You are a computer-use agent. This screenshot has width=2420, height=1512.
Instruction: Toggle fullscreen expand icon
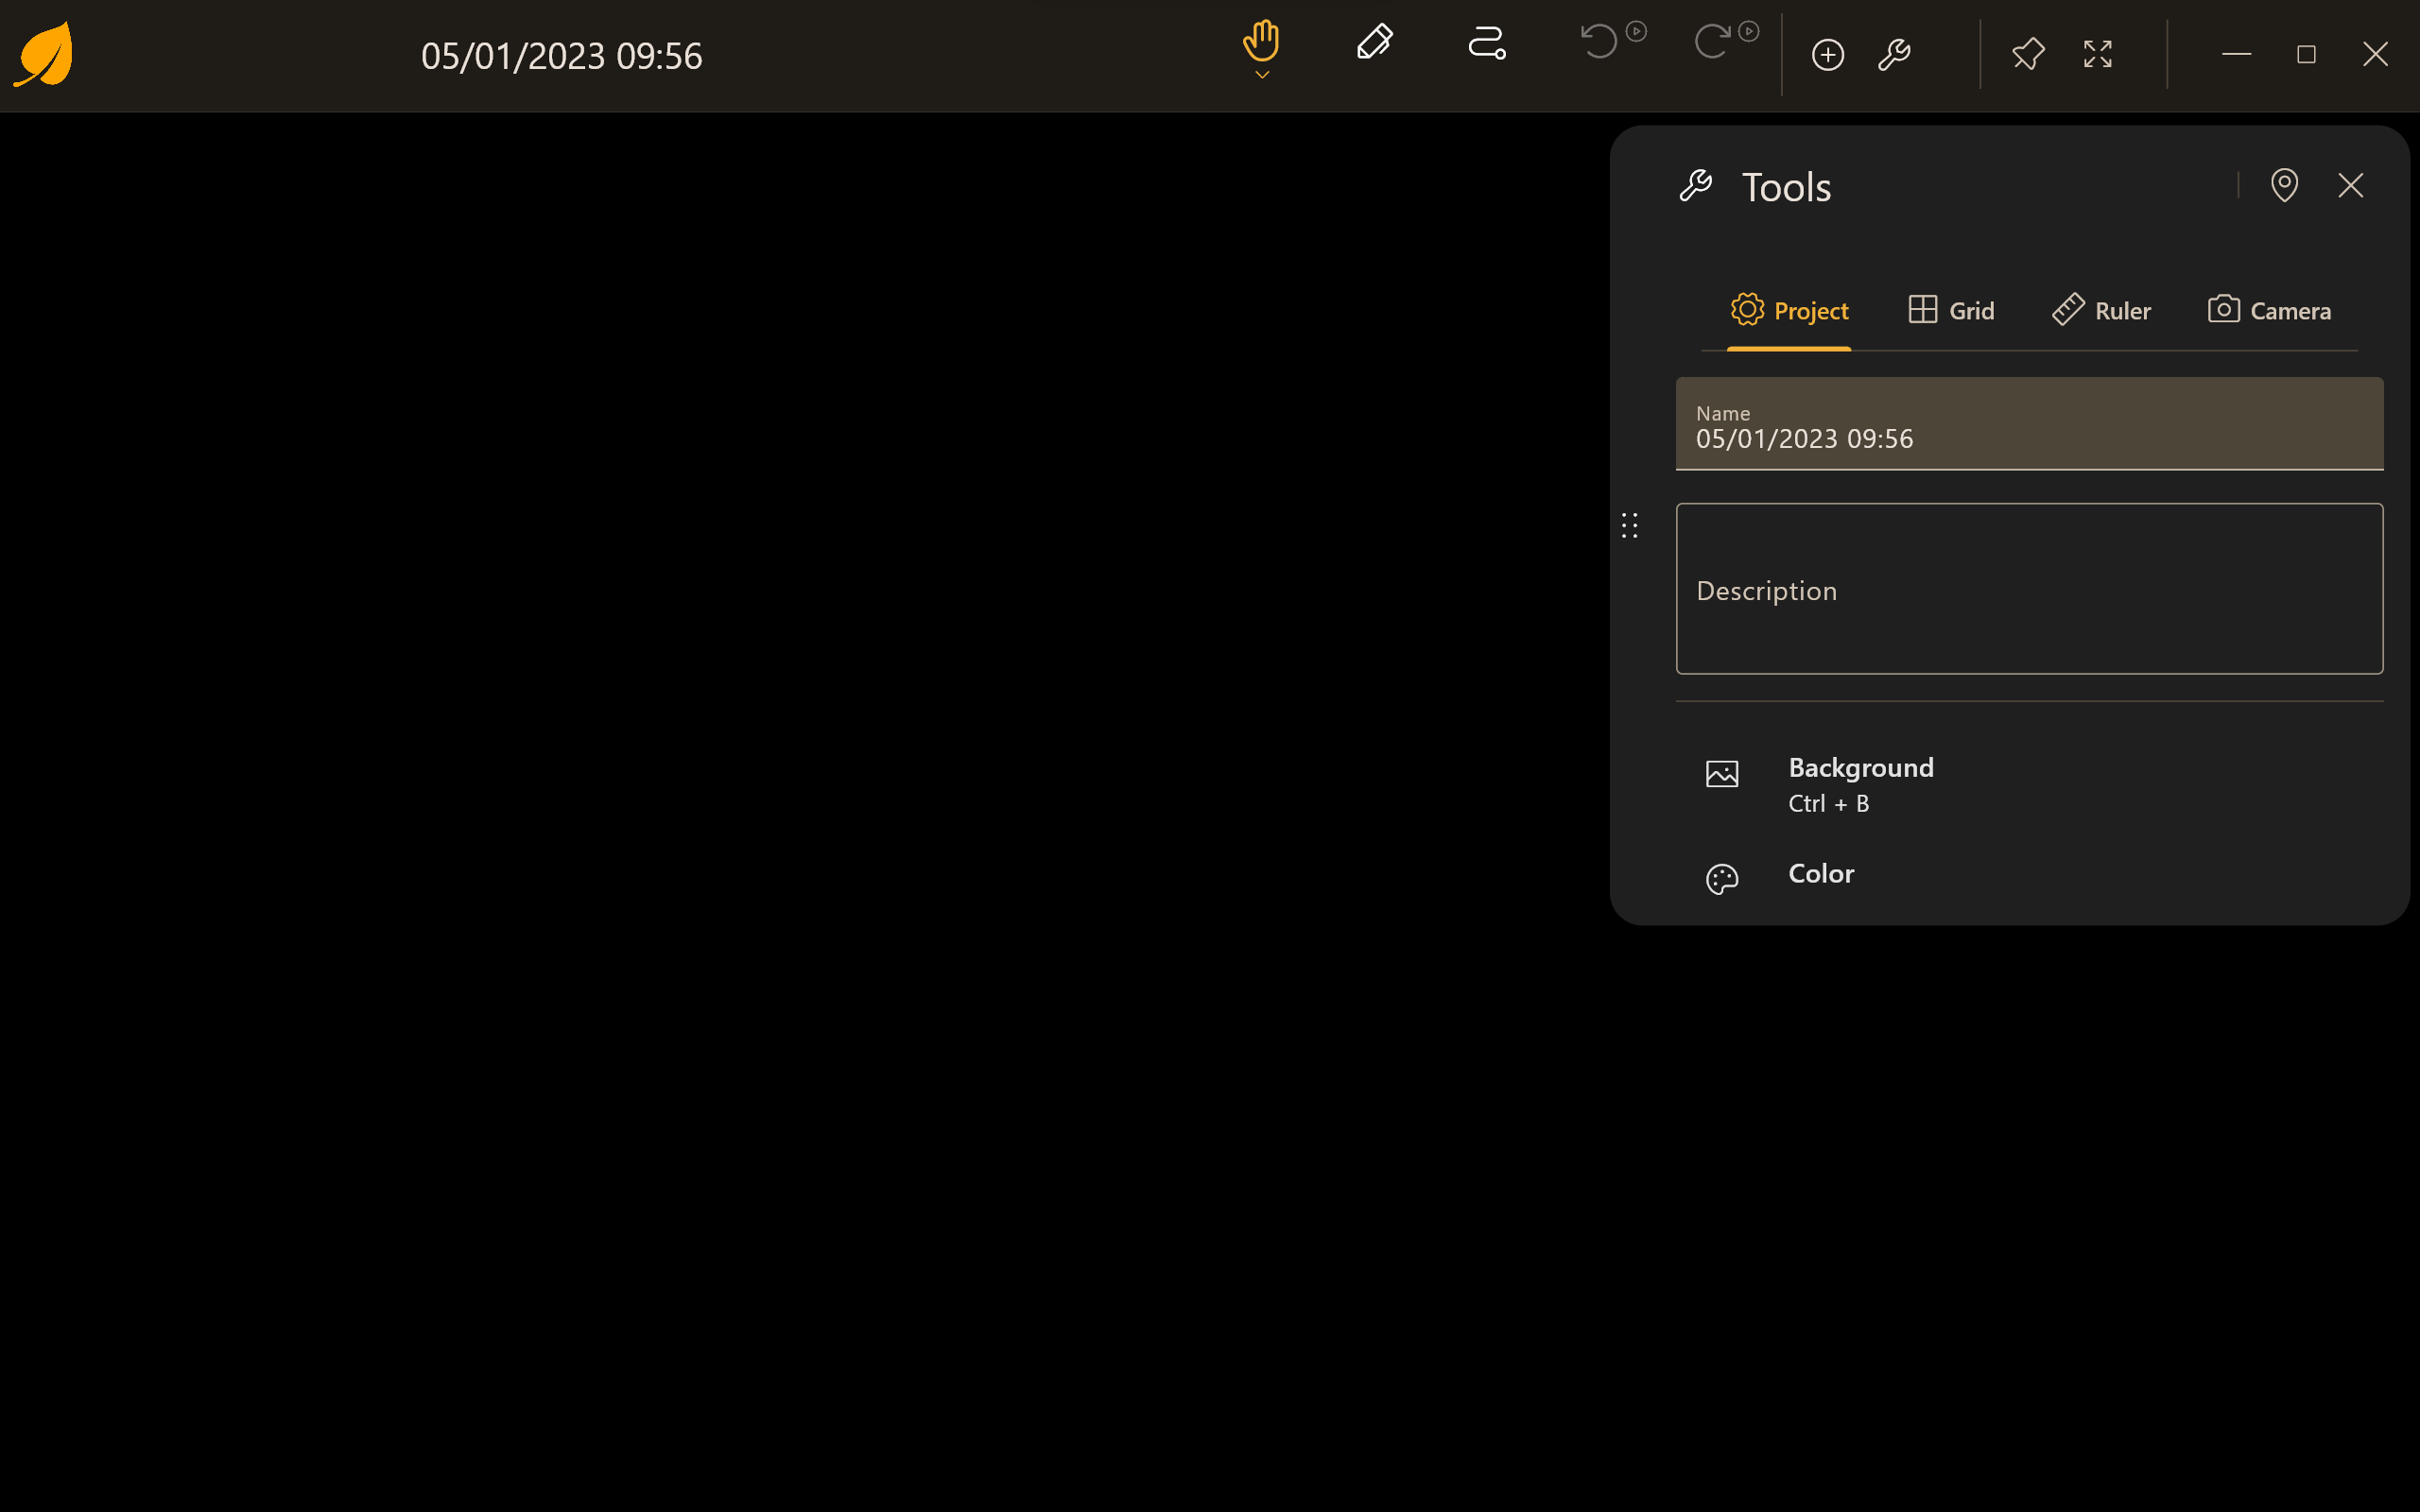(2098, 54)
